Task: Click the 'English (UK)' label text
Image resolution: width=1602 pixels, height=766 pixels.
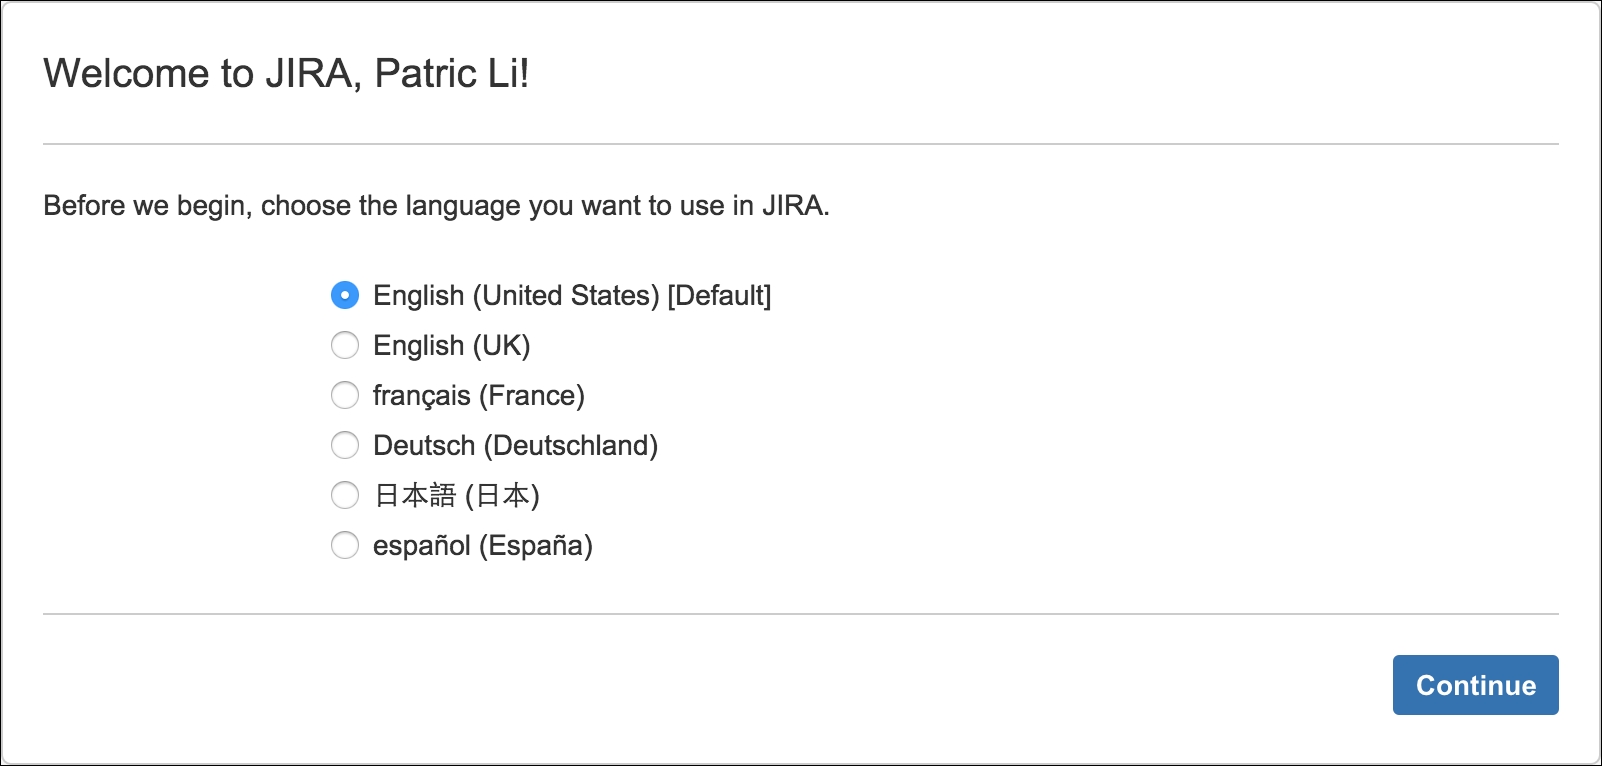Action: 452,345
